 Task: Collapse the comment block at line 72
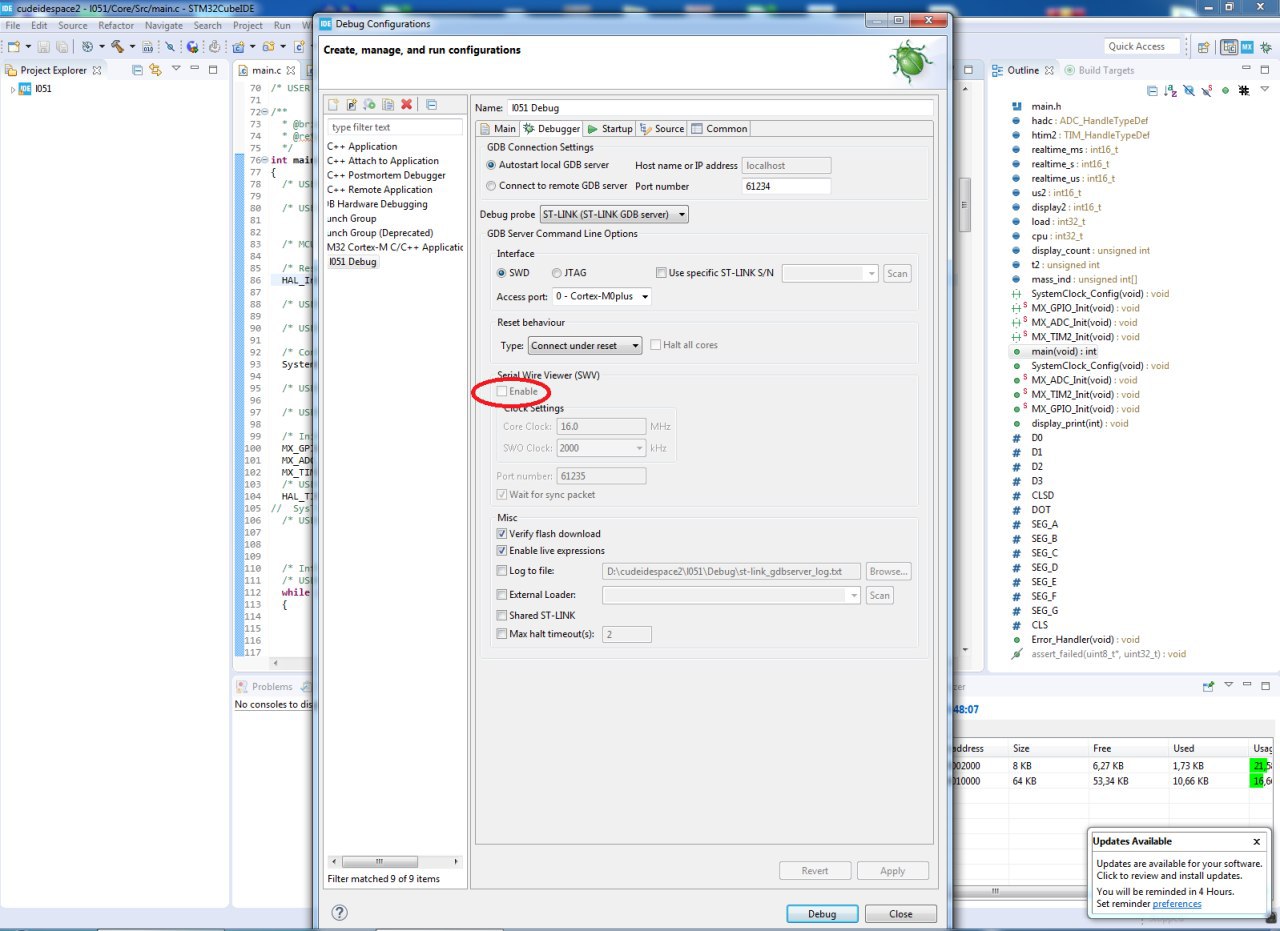click(263, 112)
